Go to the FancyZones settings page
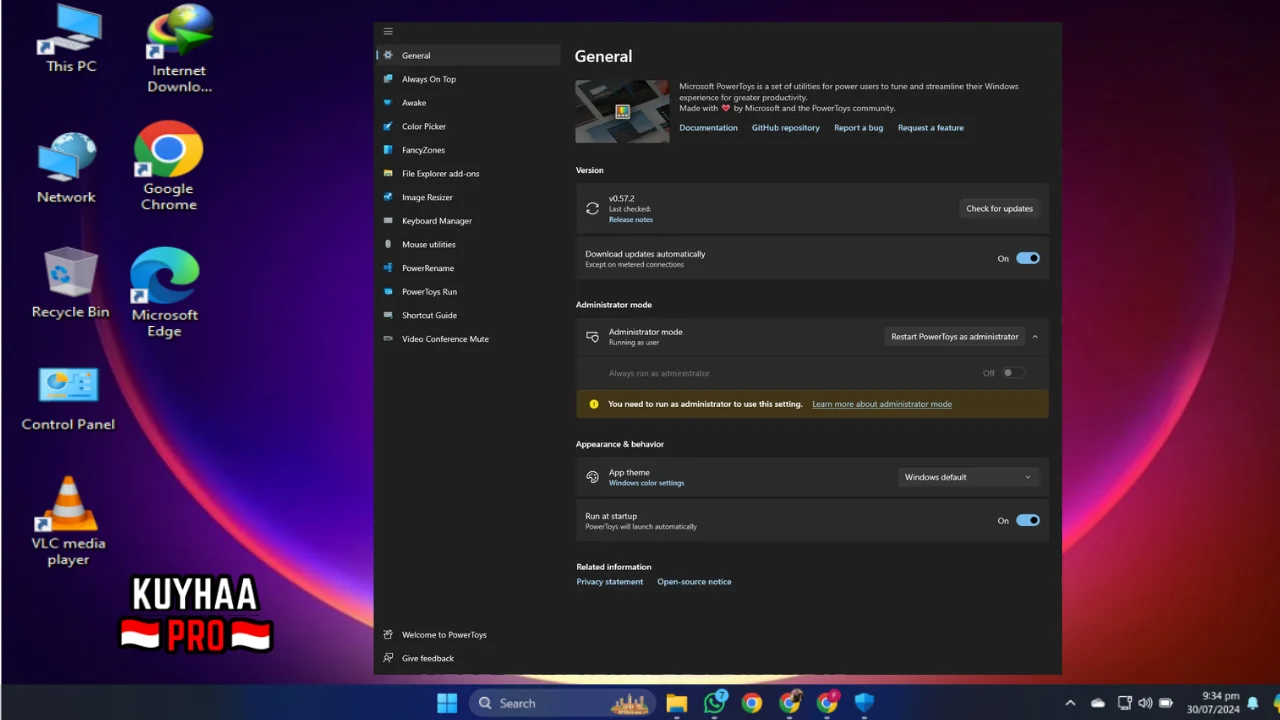The height and width of the screenshot is (720, 1280). click(x=423, y=150)
